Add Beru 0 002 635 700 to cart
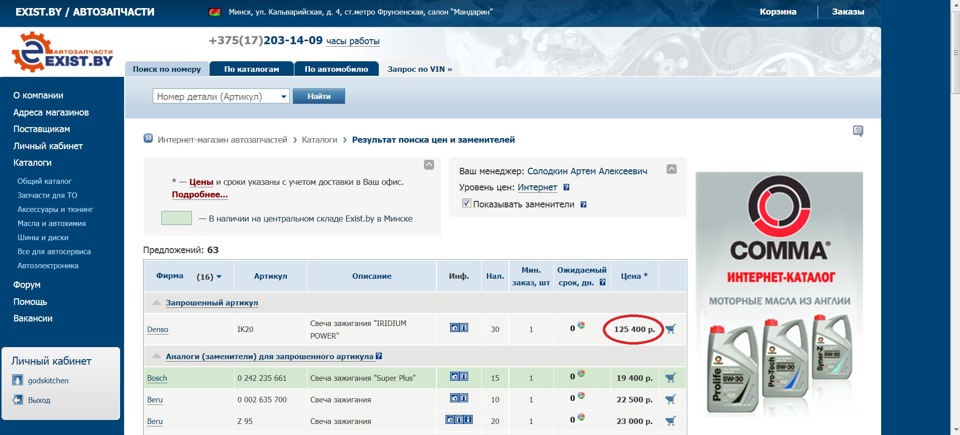The image size is (960, 435). point(670,399)
